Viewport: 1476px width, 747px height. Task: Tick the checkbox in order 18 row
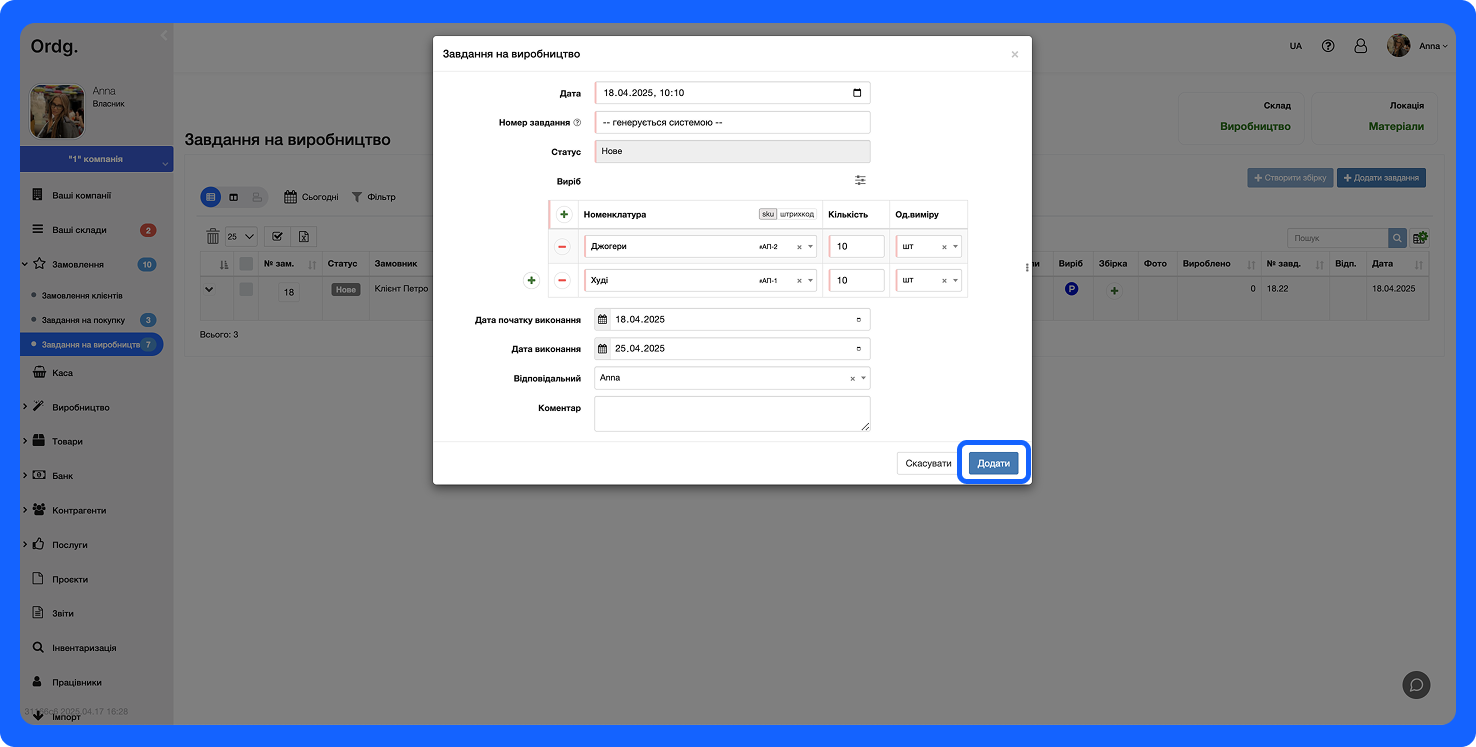click(x=246, y=289)
